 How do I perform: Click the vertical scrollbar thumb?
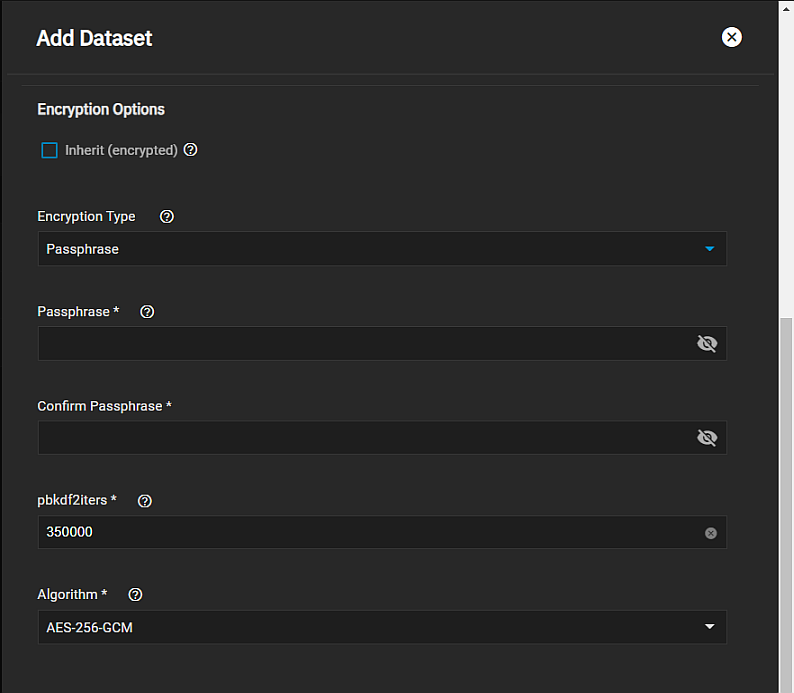click(786, 500)
